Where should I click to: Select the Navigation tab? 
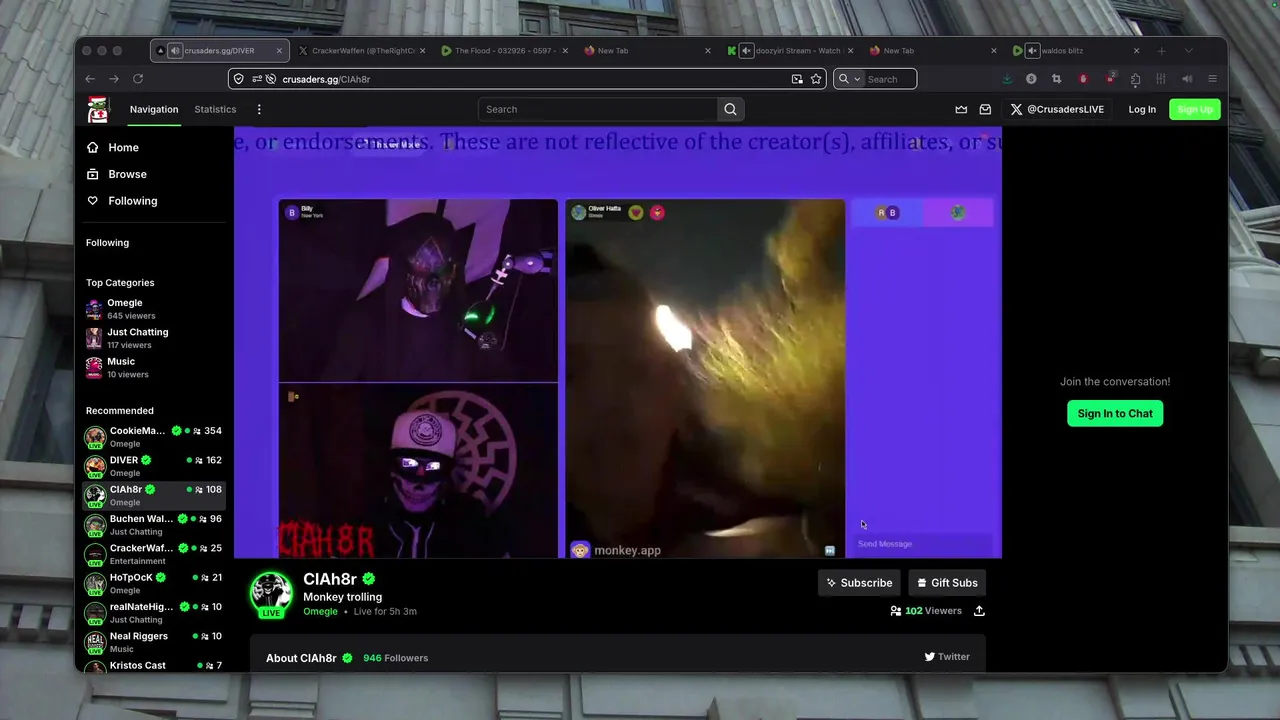[x=154, y=110]
